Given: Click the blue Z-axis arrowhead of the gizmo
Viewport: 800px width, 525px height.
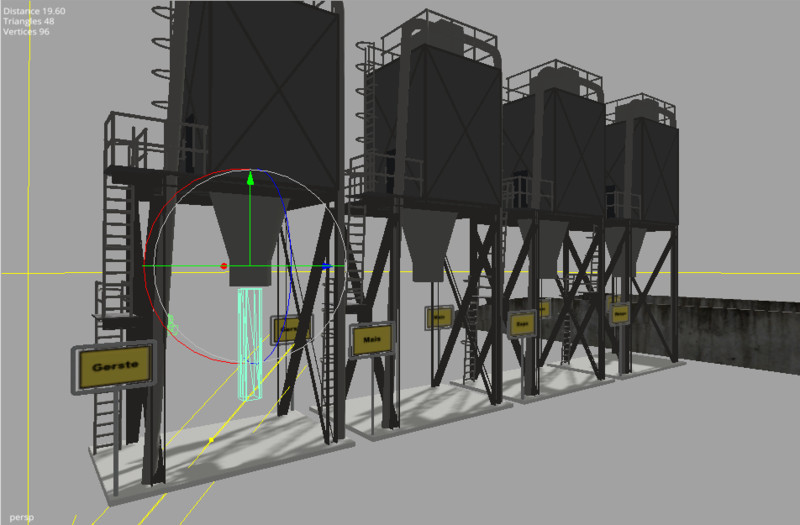Looking at the screenshot, I should pyautogui.click(x=327, y=266).
